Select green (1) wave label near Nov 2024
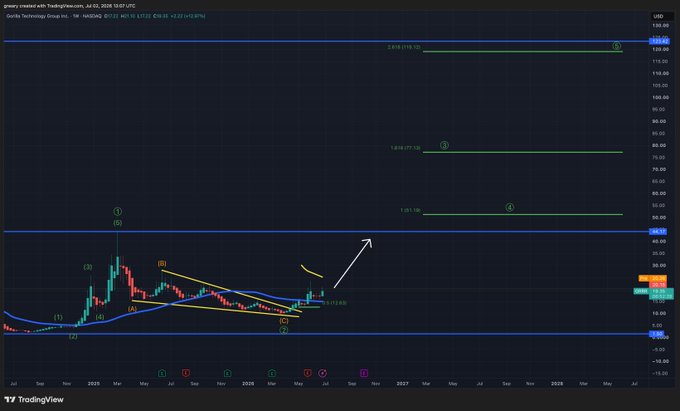Viewport: 680px width, 411px height. 58,317
